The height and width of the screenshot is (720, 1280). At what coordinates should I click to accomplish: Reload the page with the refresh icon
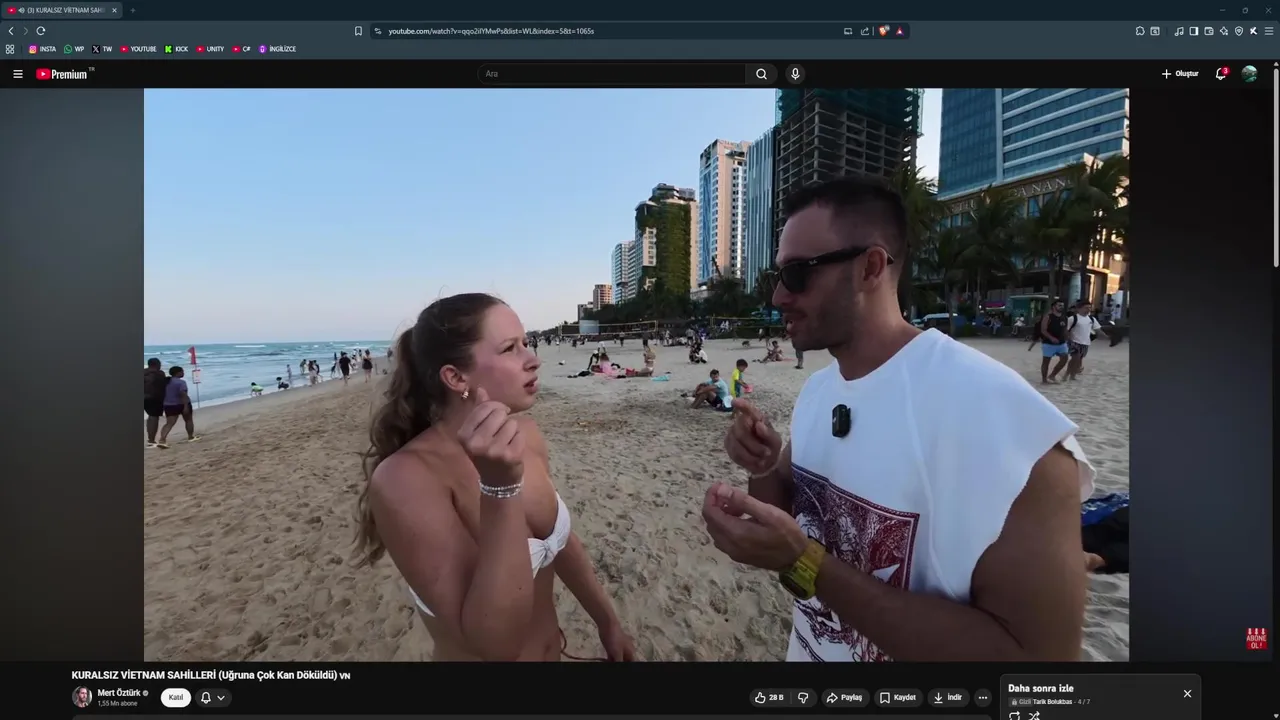(x=41, y=31)
